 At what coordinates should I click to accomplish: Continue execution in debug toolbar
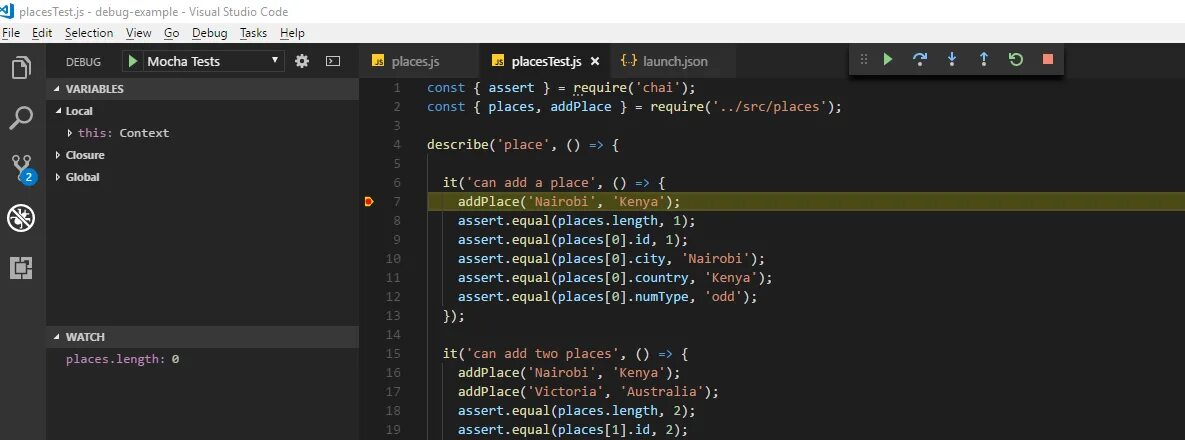pyautogui.click(x=888, y=59)
